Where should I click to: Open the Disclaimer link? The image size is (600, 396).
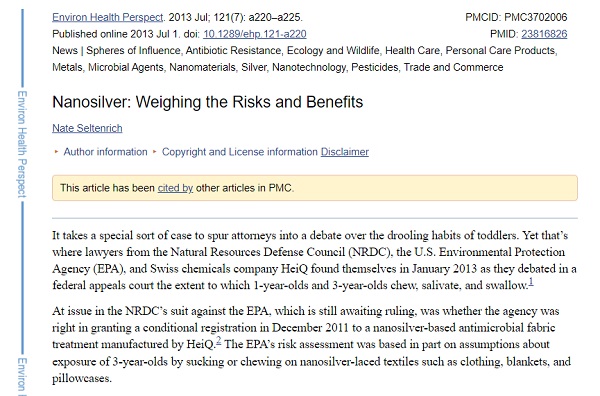coord(345,152)
